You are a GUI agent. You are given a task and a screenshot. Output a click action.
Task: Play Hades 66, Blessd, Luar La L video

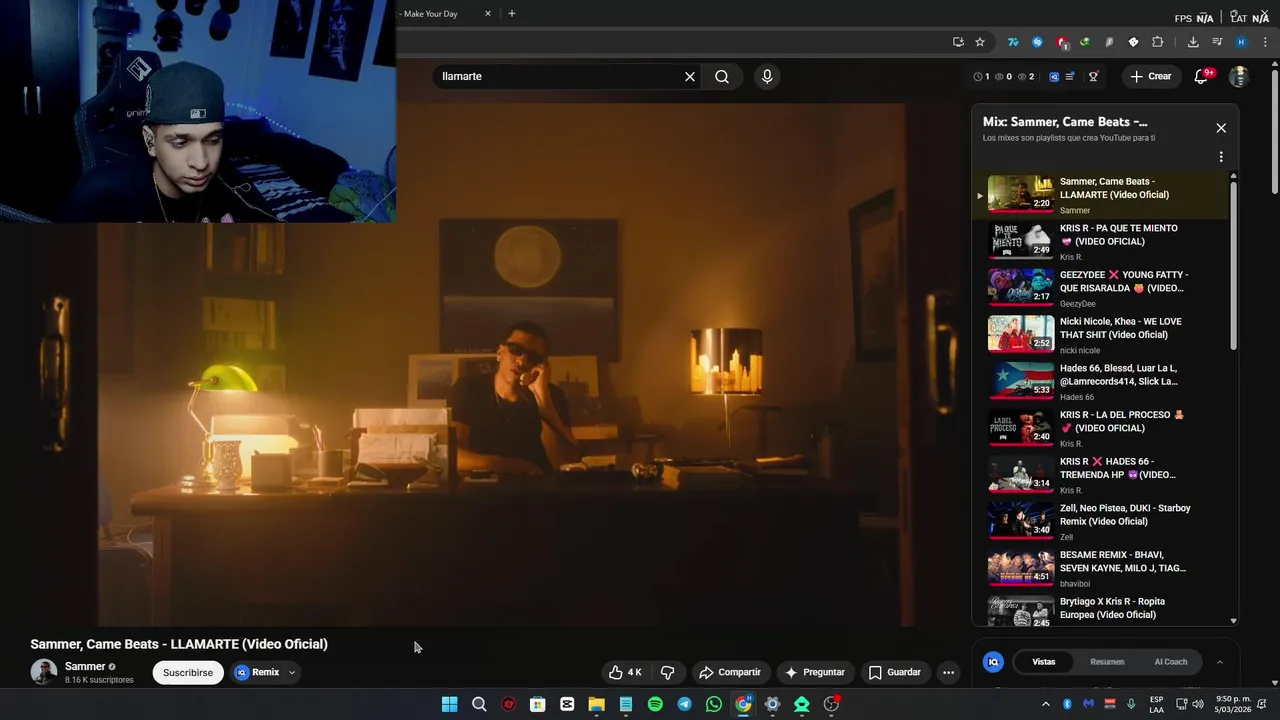tap(1100, 381)
